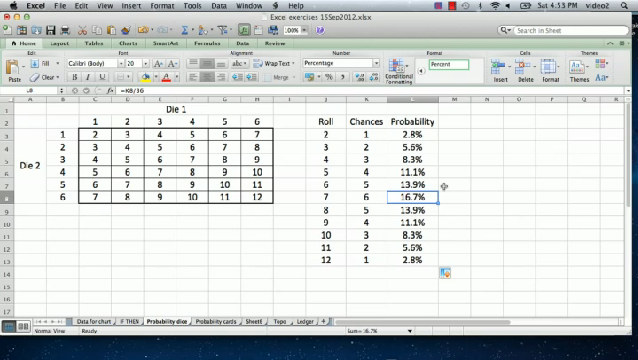Switch to the Charts ribbon tab

pos(128,43)
